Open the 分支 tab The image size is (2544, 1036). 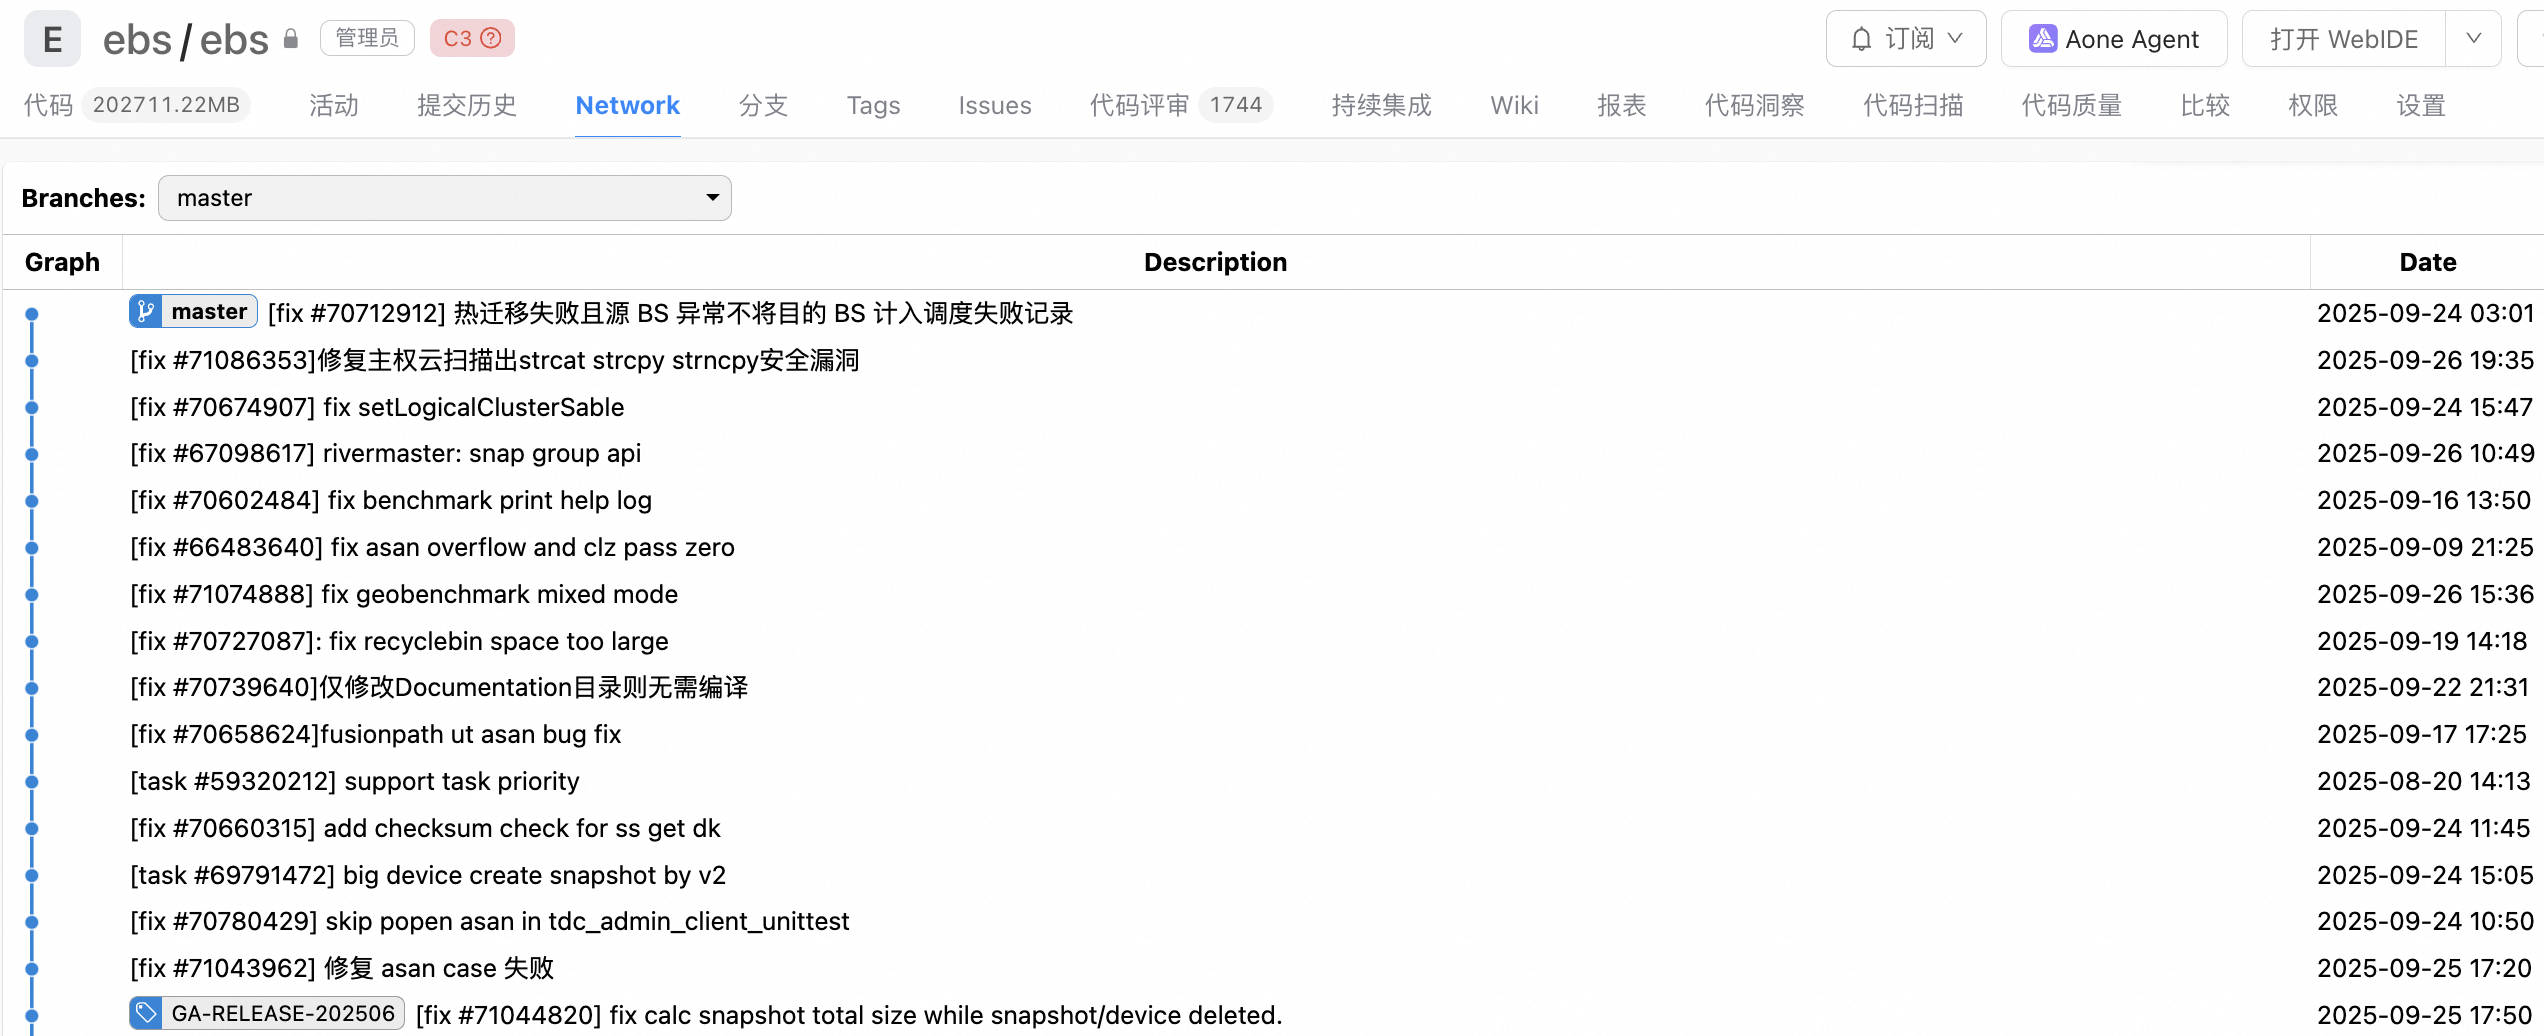pyautogui.click(x=764, y=105)
